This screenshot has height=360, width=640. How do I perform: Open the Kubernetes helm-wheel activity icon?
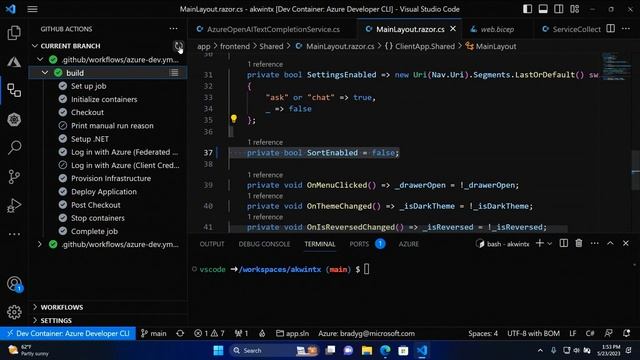click(14, 119)
